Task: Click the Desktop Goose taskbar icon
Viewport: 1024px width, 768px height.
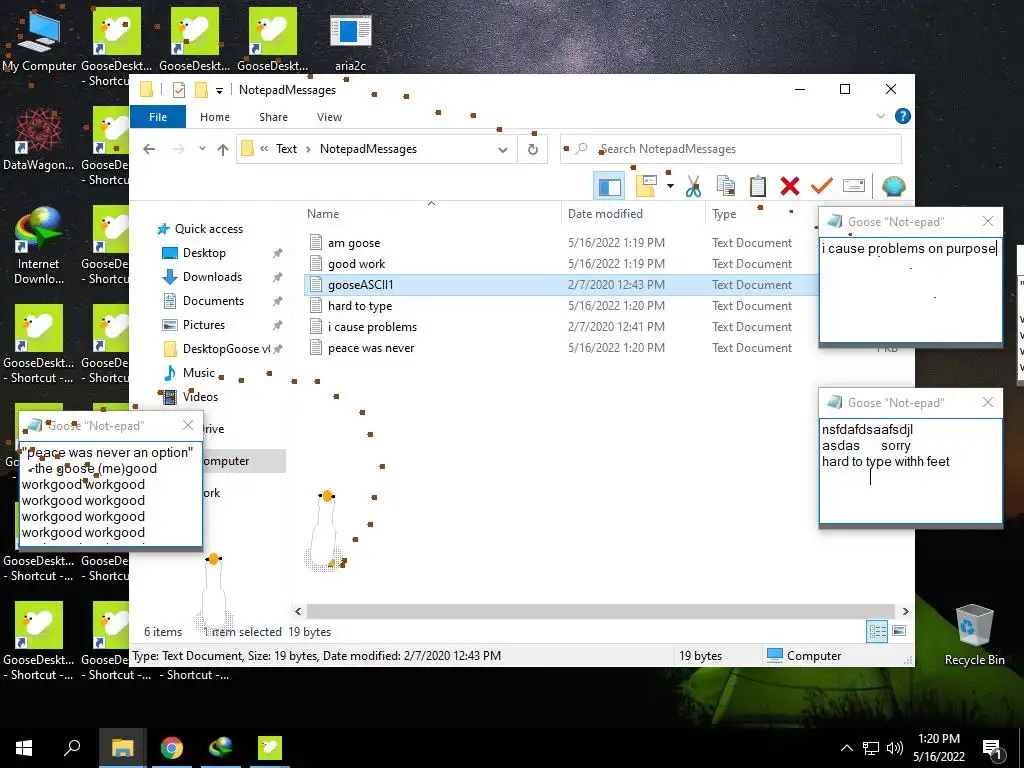Action: pyautogui.click(x=270, y=748)
